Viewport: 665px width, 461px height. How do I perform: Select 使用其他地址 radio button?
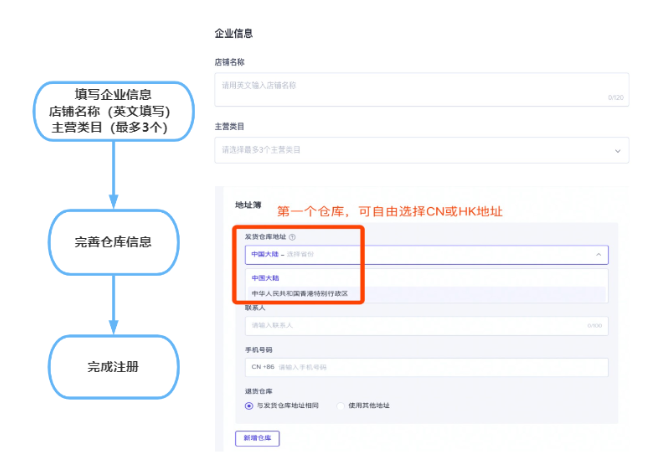[340, 406]
